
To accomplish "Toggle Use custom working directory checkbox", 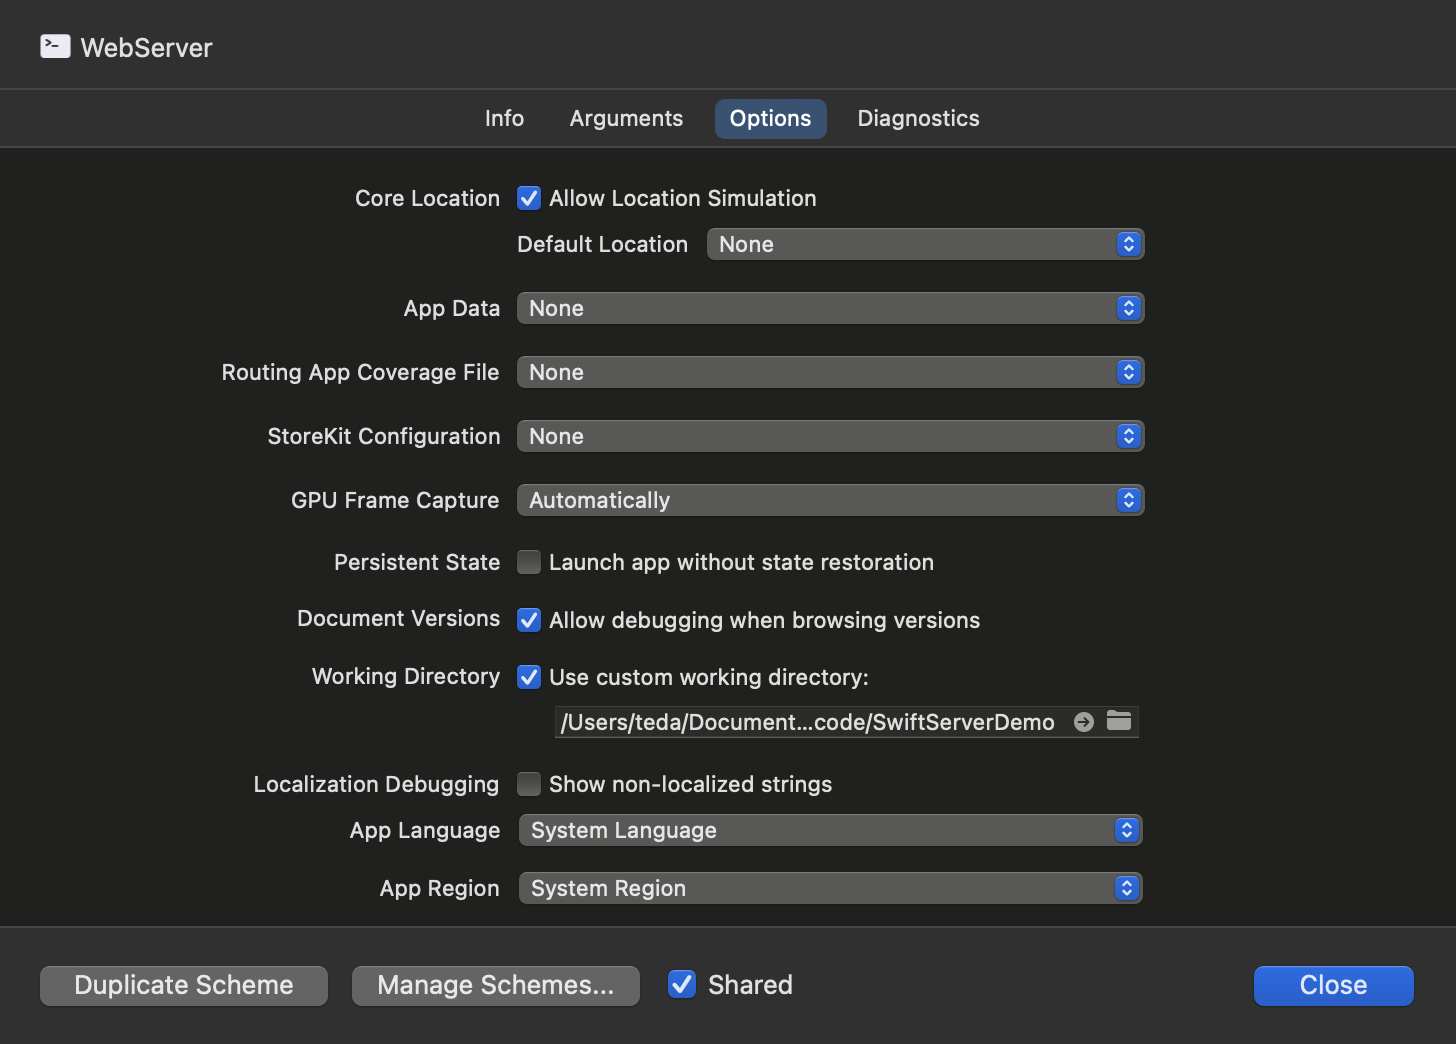I will [x=529, y=677].
